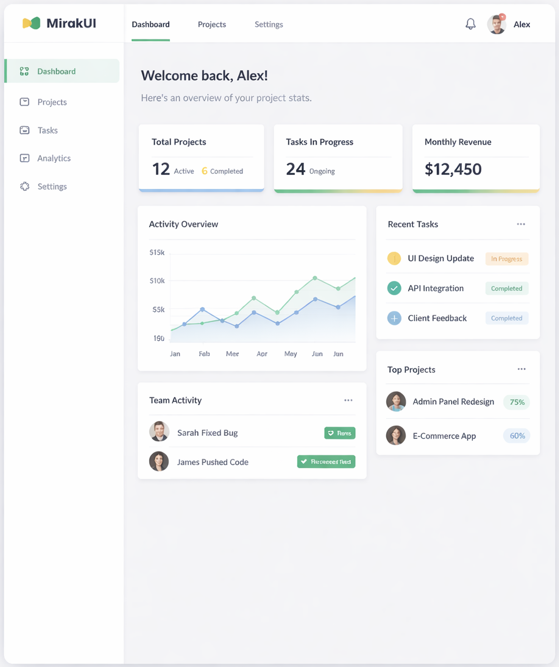Viewport: 559px width, 667px height.
Task: Click the Settings gear sidebar icon
Action: [x=24, y=186]
